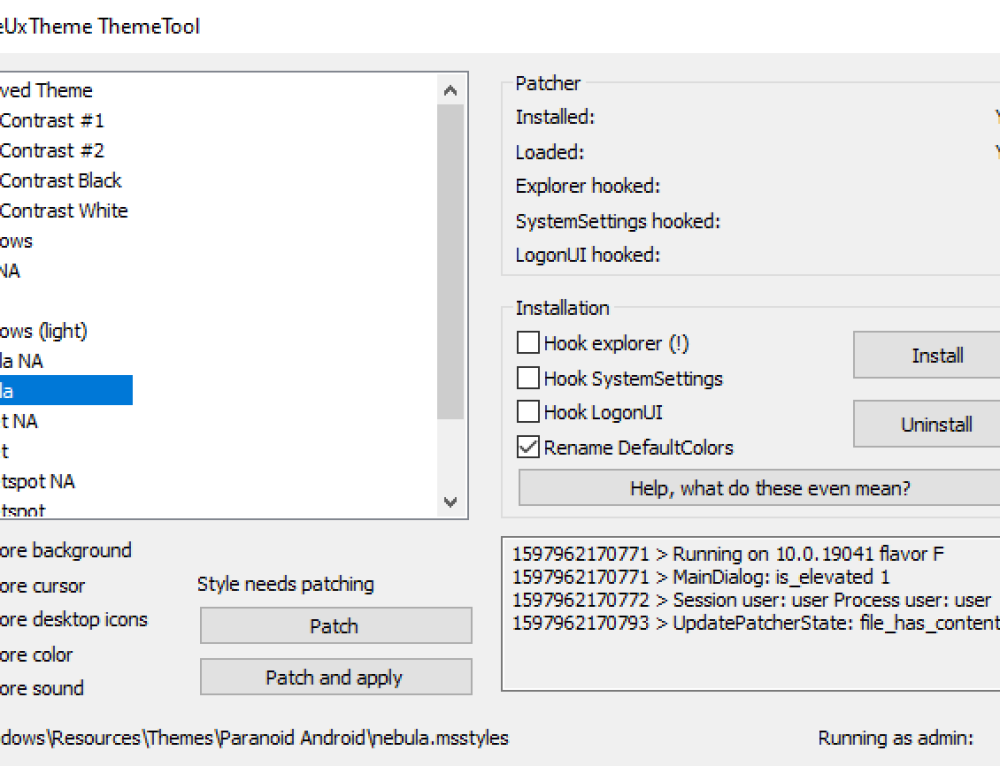Check the Hook SystemSettings option
The width and height of the screenshot is (1000, 766).
point(528,378)
